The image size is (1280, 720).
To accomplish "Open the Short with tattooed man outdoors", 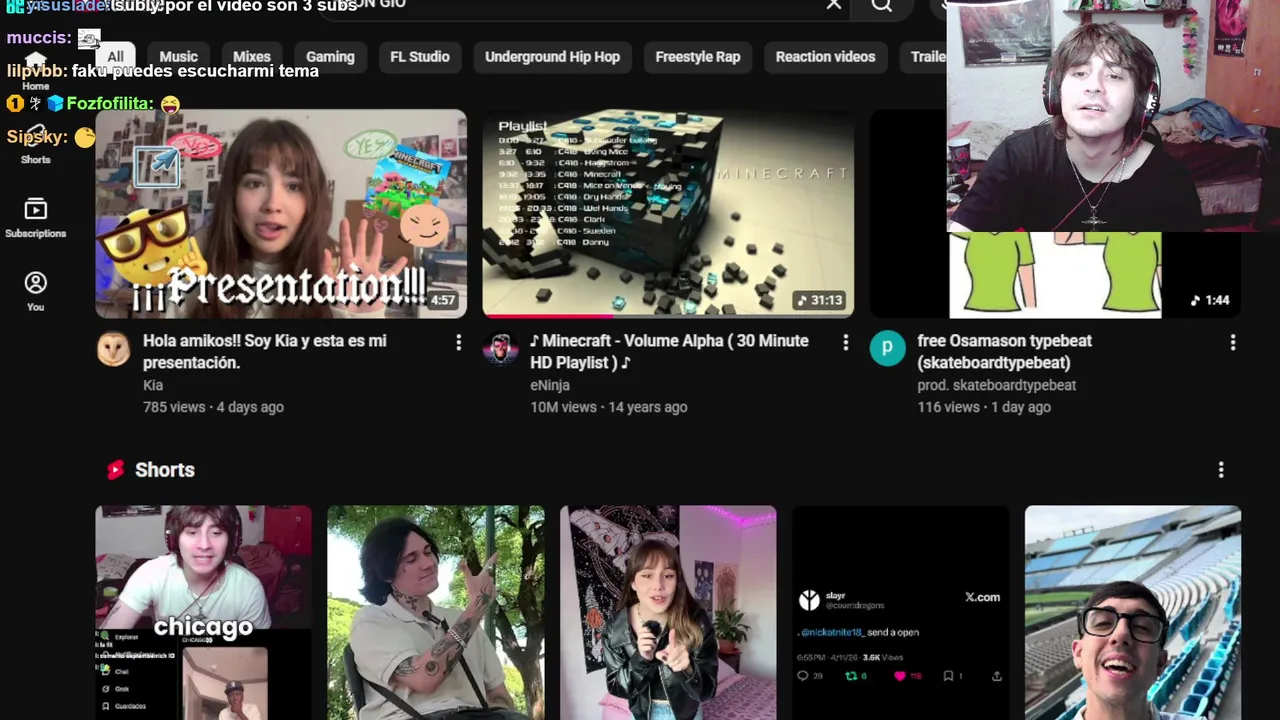I will [x=436, y=613].
